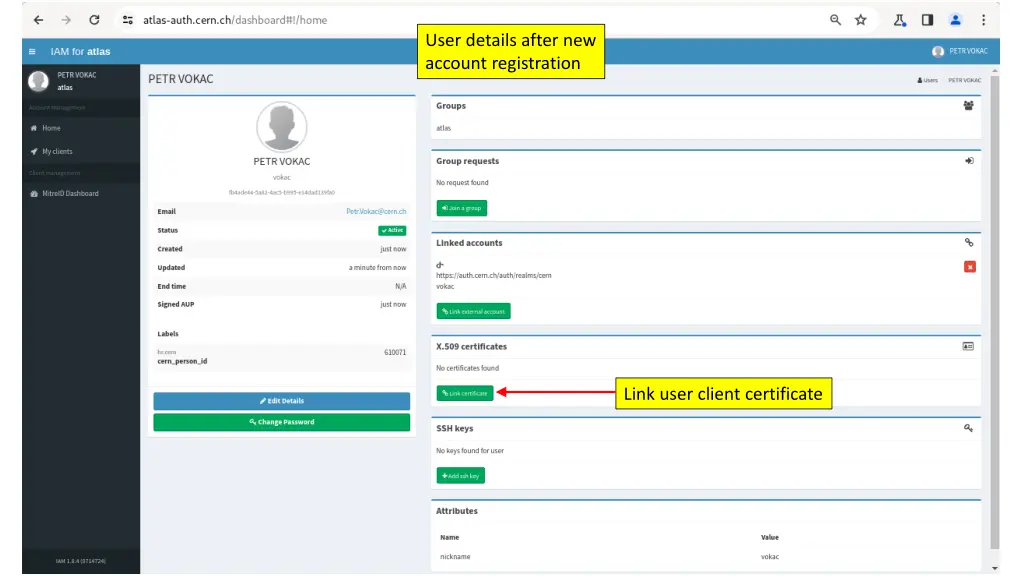The height and width of the screenshot is (576, 1024).
Task: Click the large profile avatar picture
Action: click(x=281, y=127)
